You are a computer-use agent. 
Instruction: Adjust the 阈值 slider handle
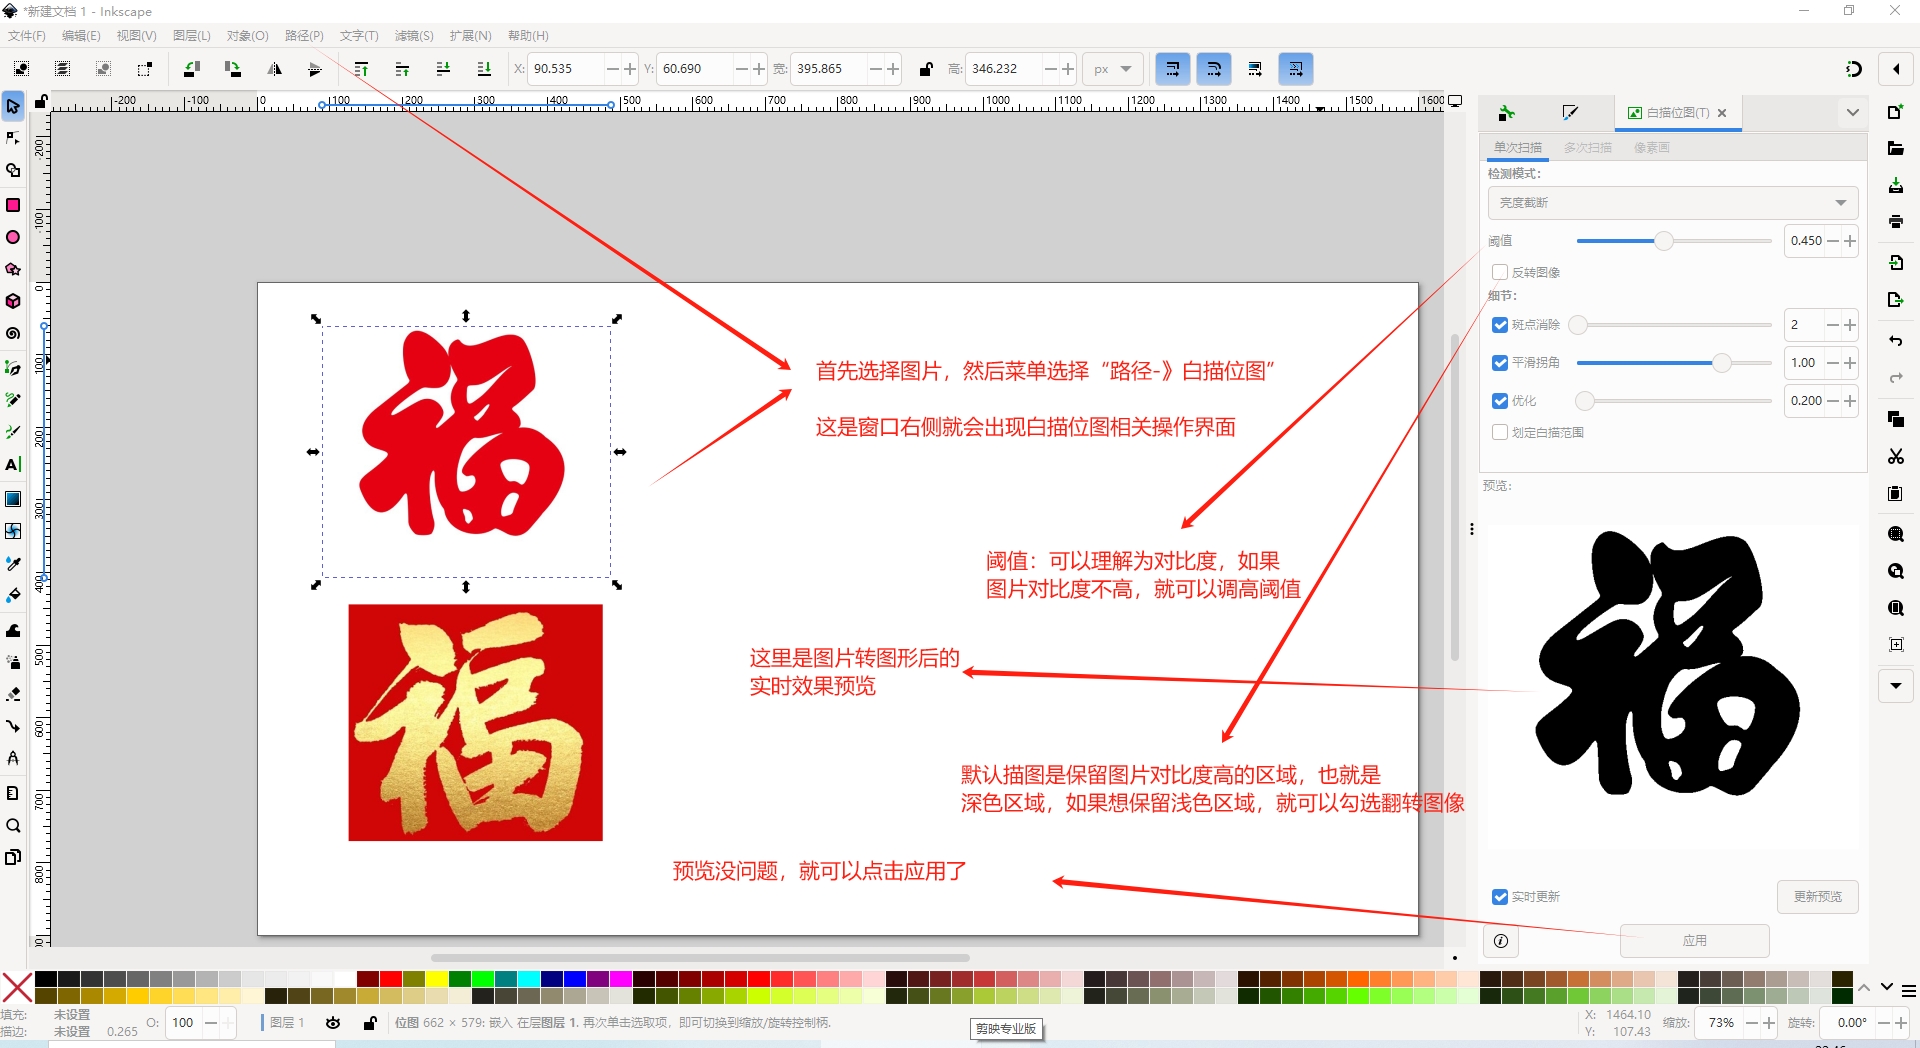tap(1663, 241)
